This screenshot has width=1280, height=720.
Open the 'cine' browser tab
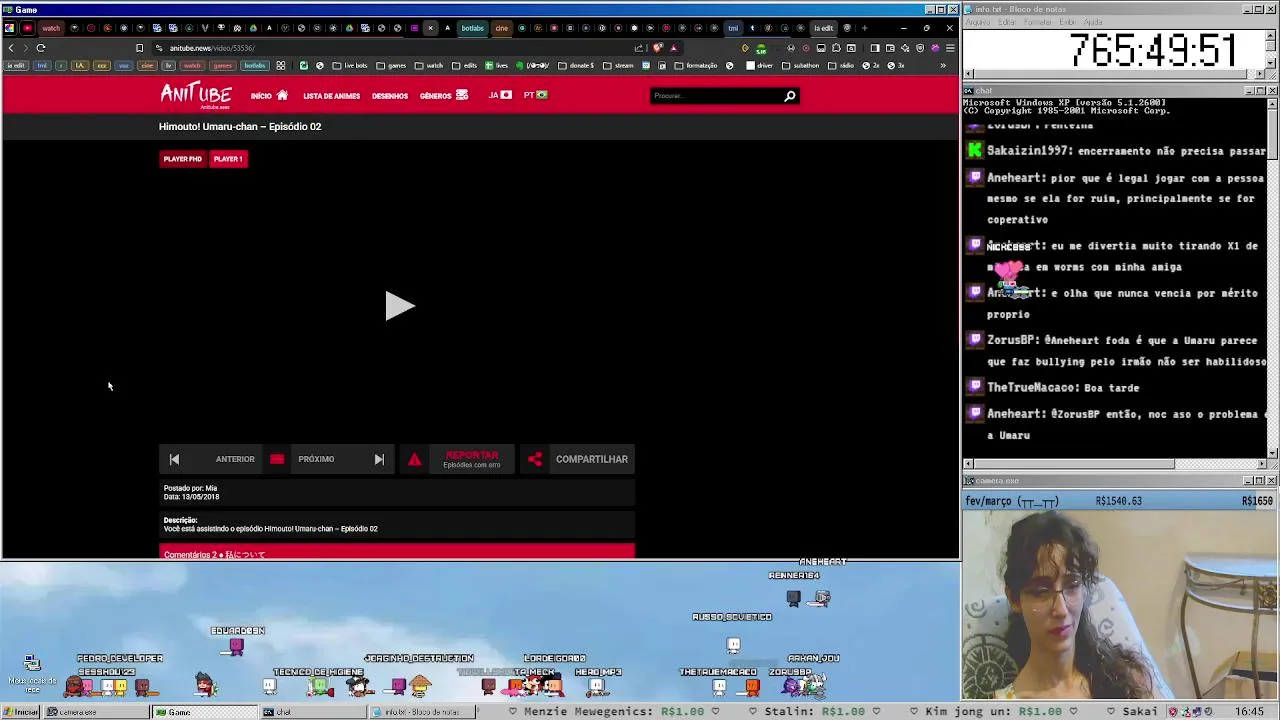[501, 28]
